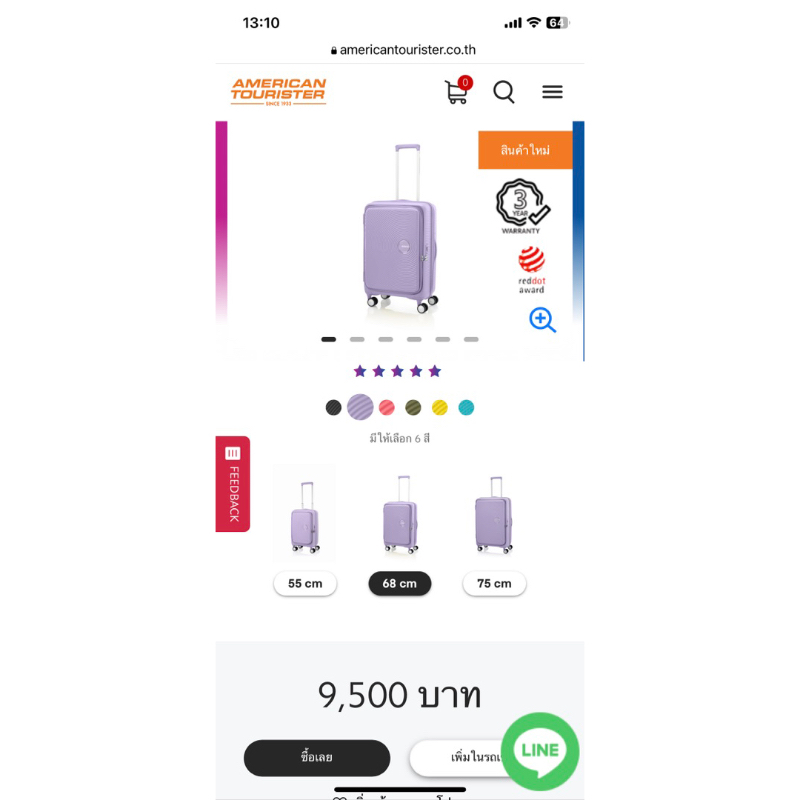Open the LINE chat widget
This screenshot has width=800, height=800.
(540, 752)
